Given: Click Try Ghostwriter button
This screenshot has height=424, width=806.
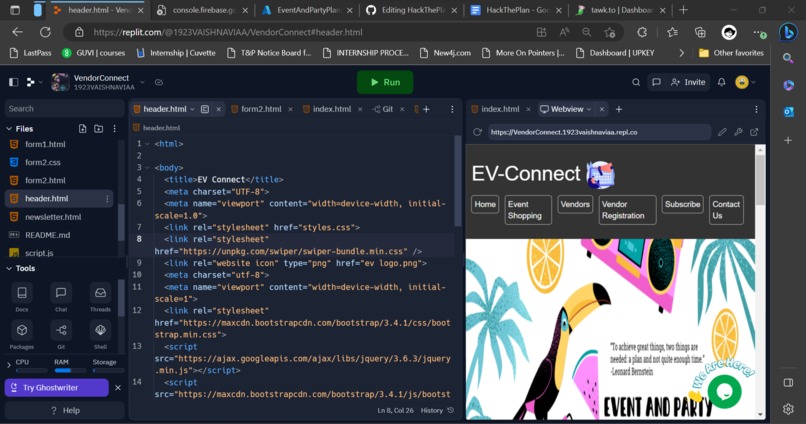Looking at the screenshot, I should pyautogui.click(x=57, y=388).
